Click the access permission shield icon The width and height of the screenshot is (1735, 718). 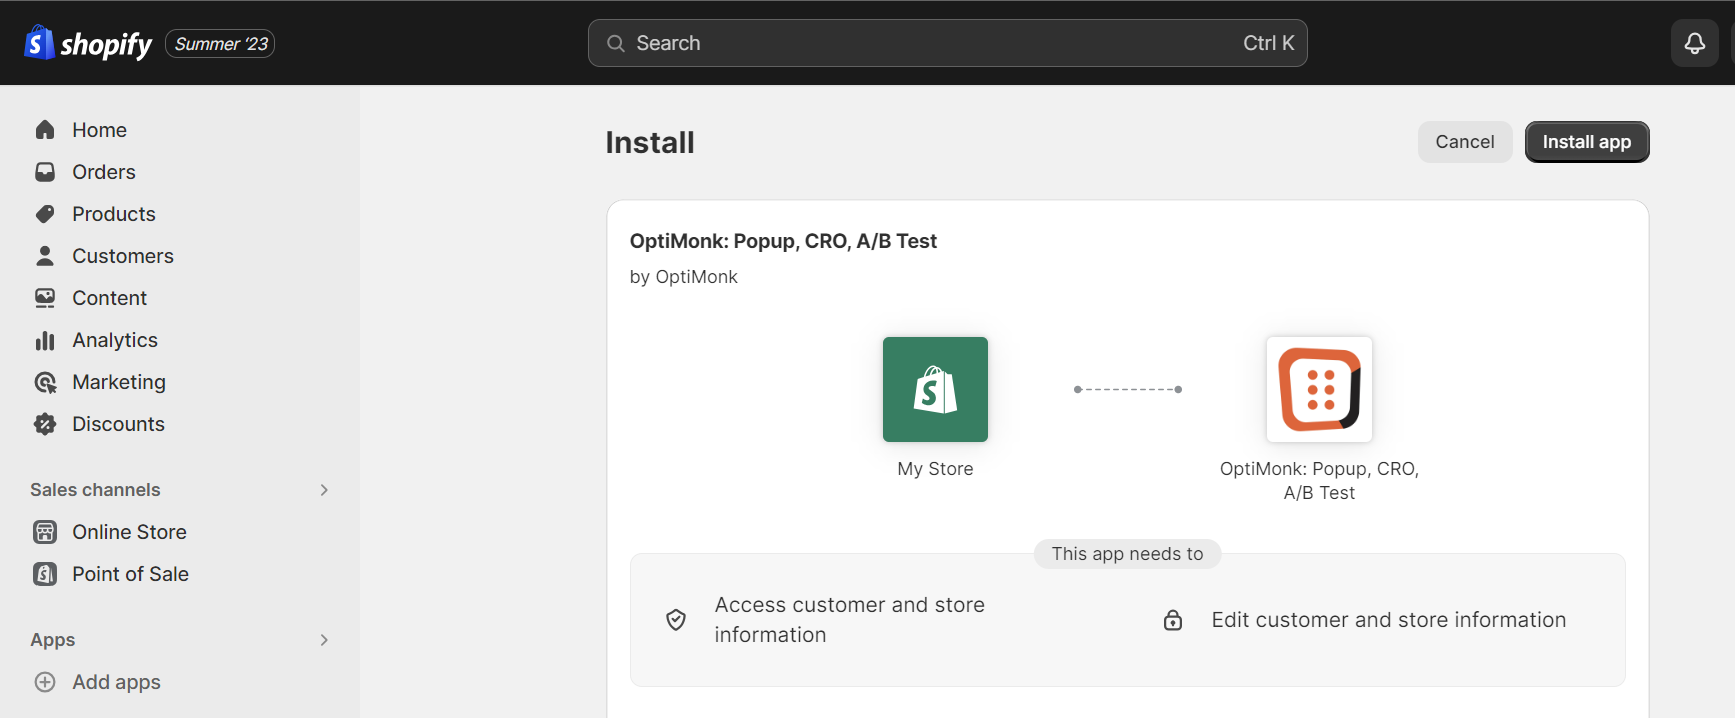click(x=676, y=620)
